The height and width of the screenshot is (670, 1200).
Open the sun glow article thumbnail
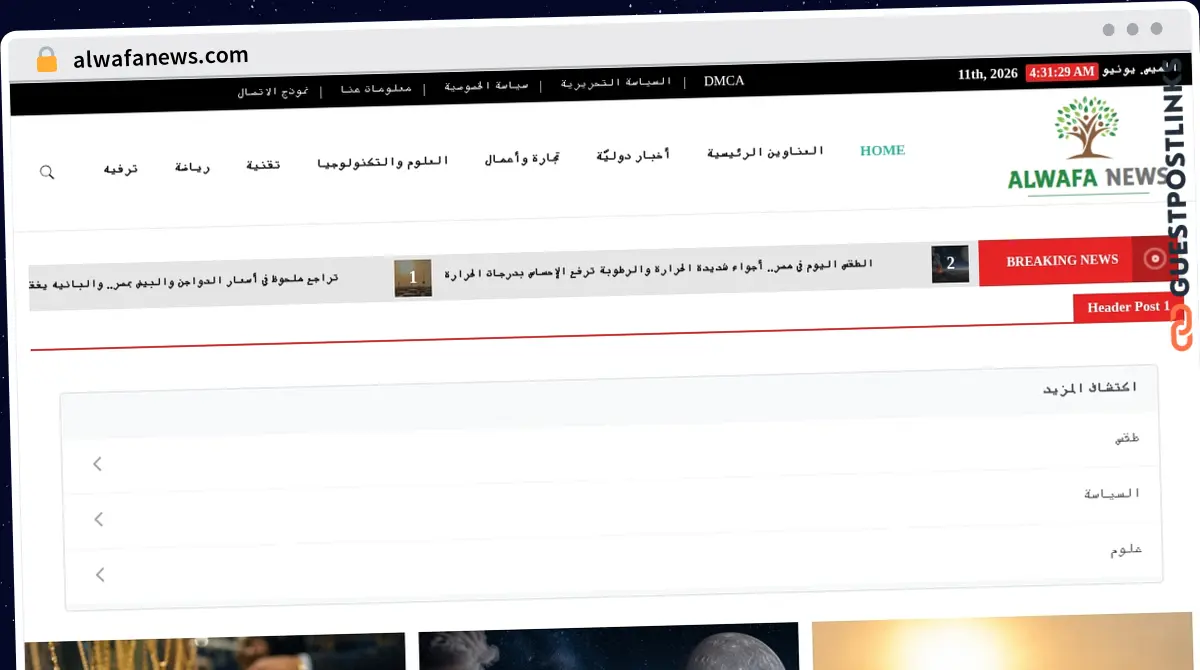[1002, 642]
